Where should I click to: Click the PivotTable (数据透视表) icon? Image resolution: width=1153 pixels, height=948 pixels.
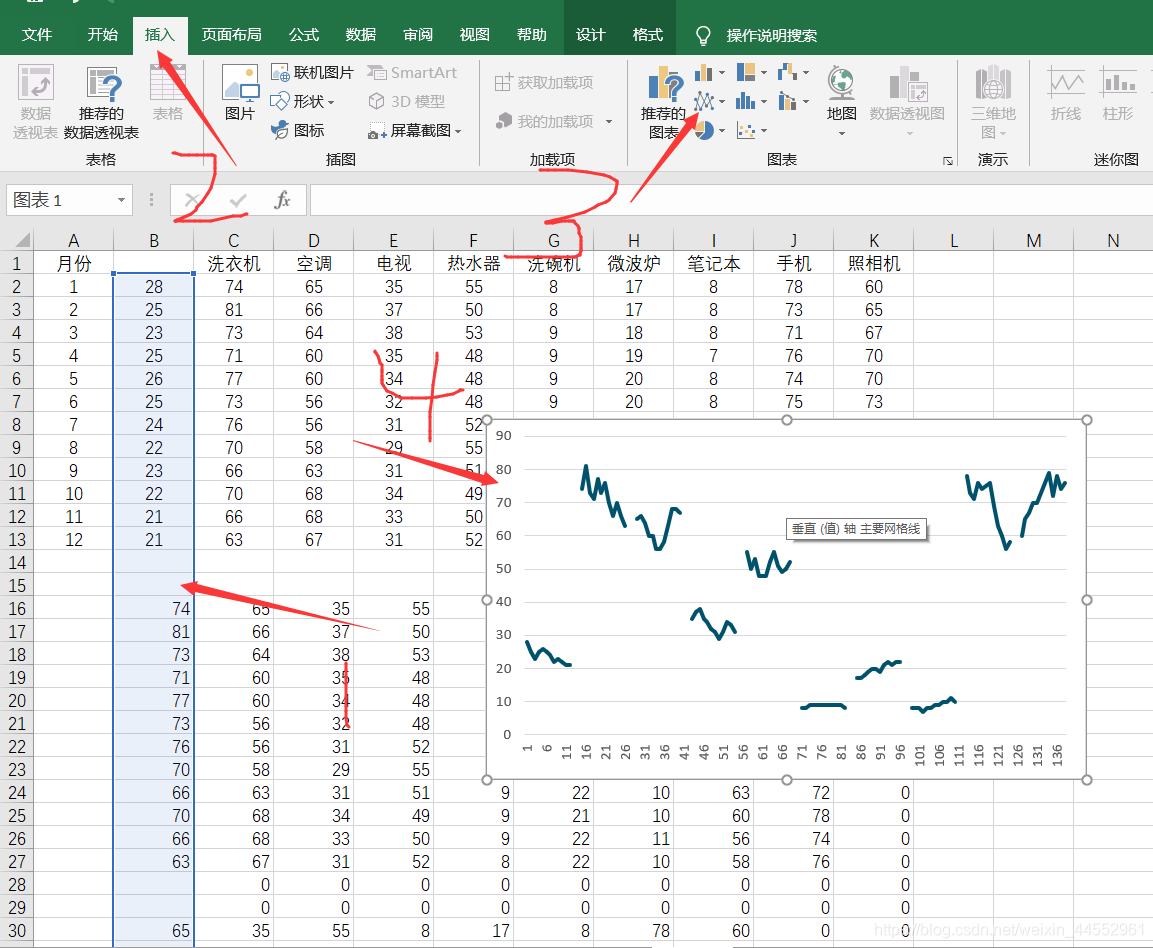35,82
